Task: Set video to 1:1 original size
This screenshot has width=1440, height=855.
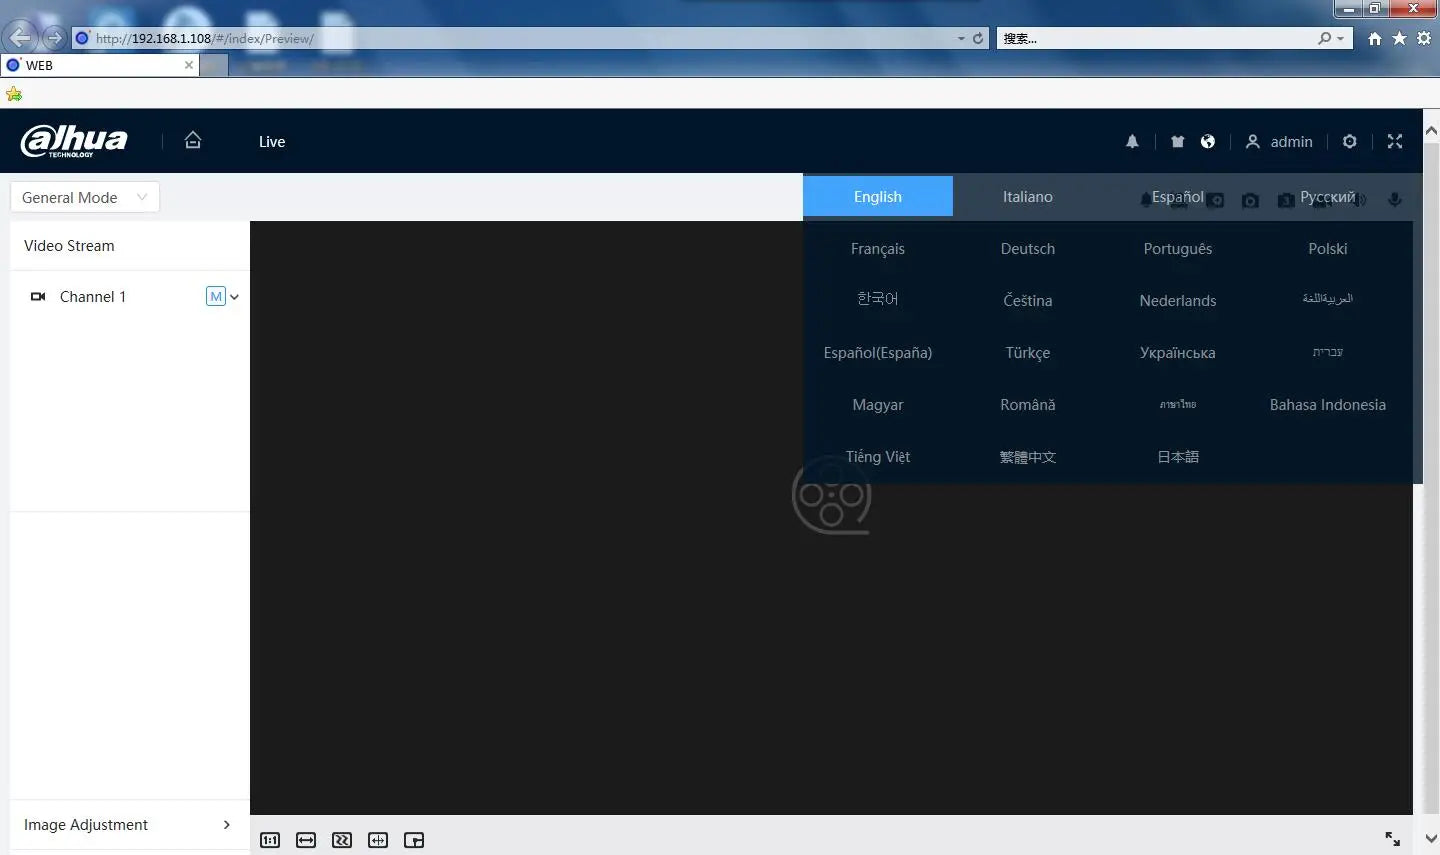Action: tap(270, 840)
